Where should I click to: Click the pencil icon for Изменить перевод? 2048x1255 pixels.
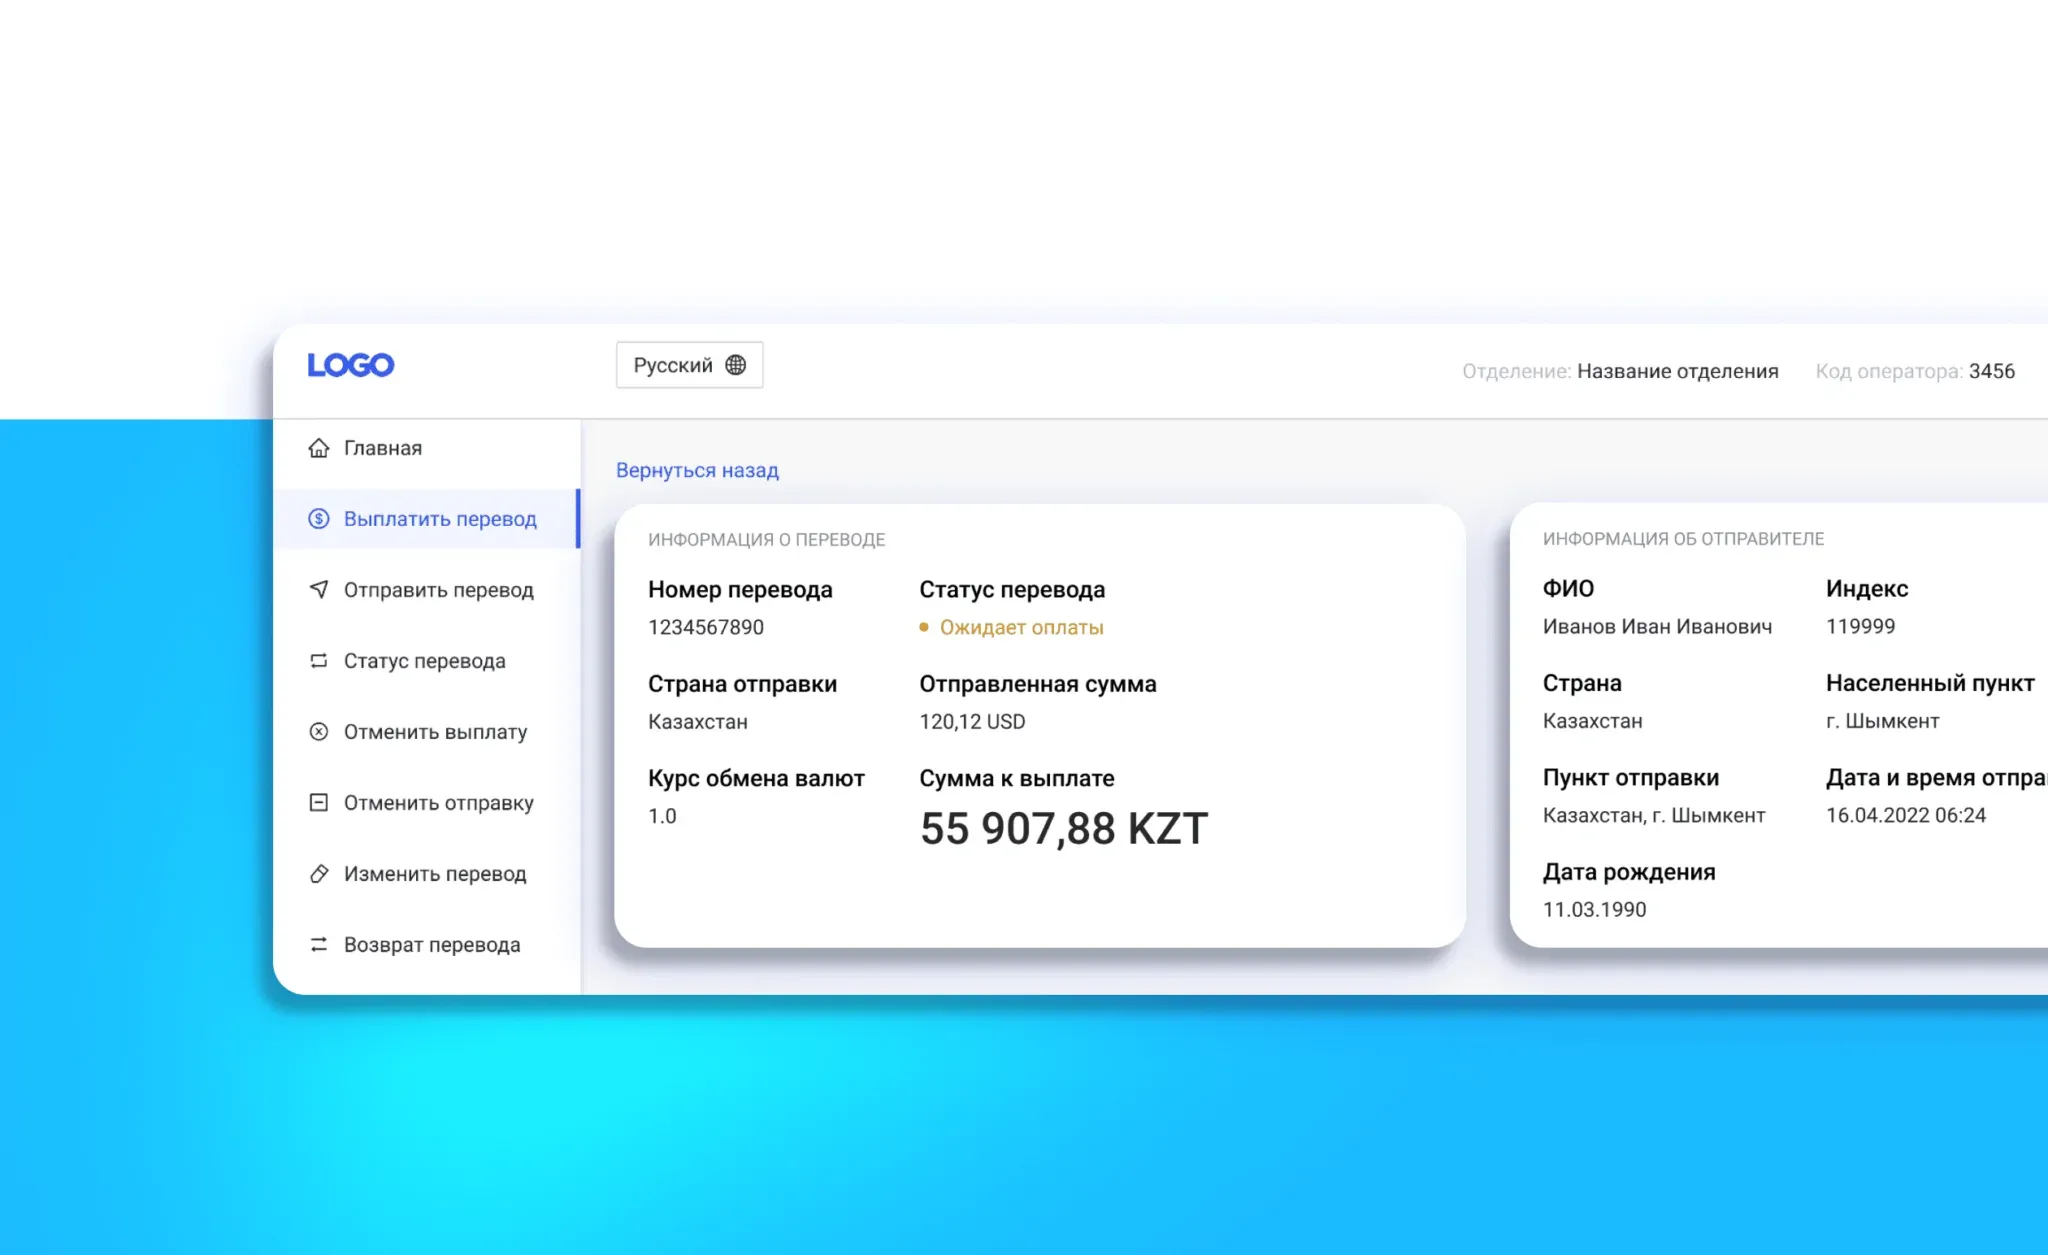(x=318, y=874)
